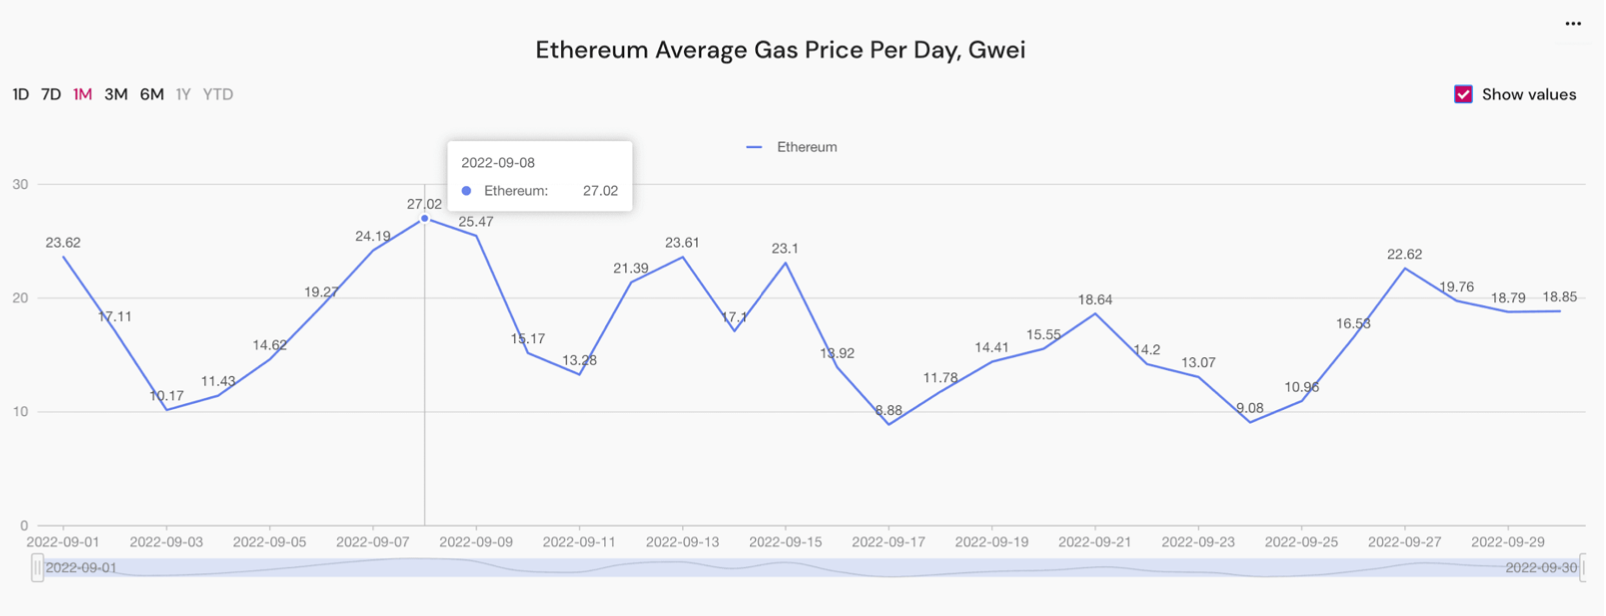Click the YTD range option
The height and width of the screenshot is (616, 1606).
tap(218, 94)
